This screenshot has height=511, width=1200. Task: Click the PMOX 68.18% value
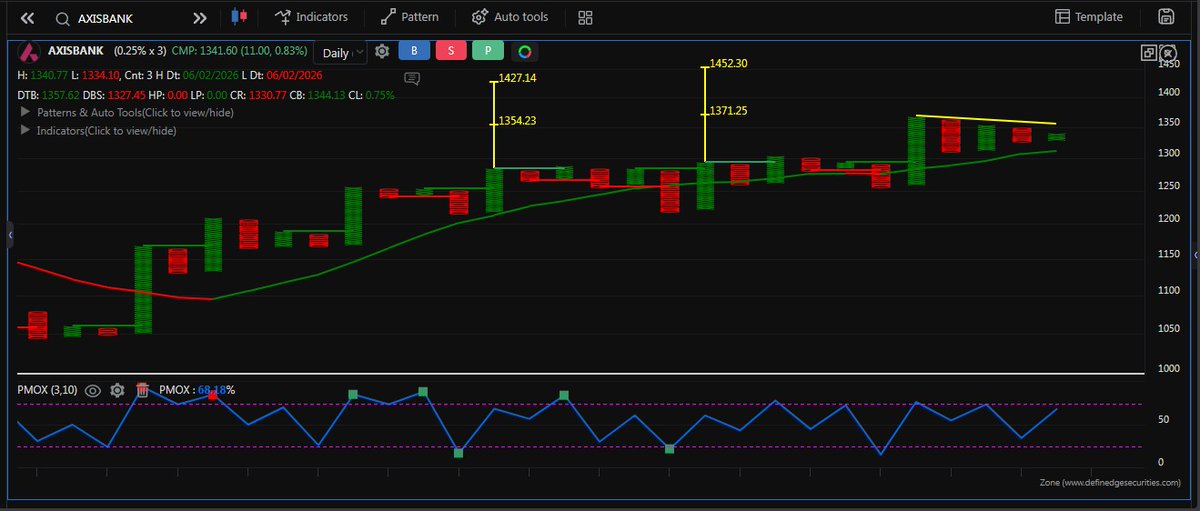[x=215, y=390]
